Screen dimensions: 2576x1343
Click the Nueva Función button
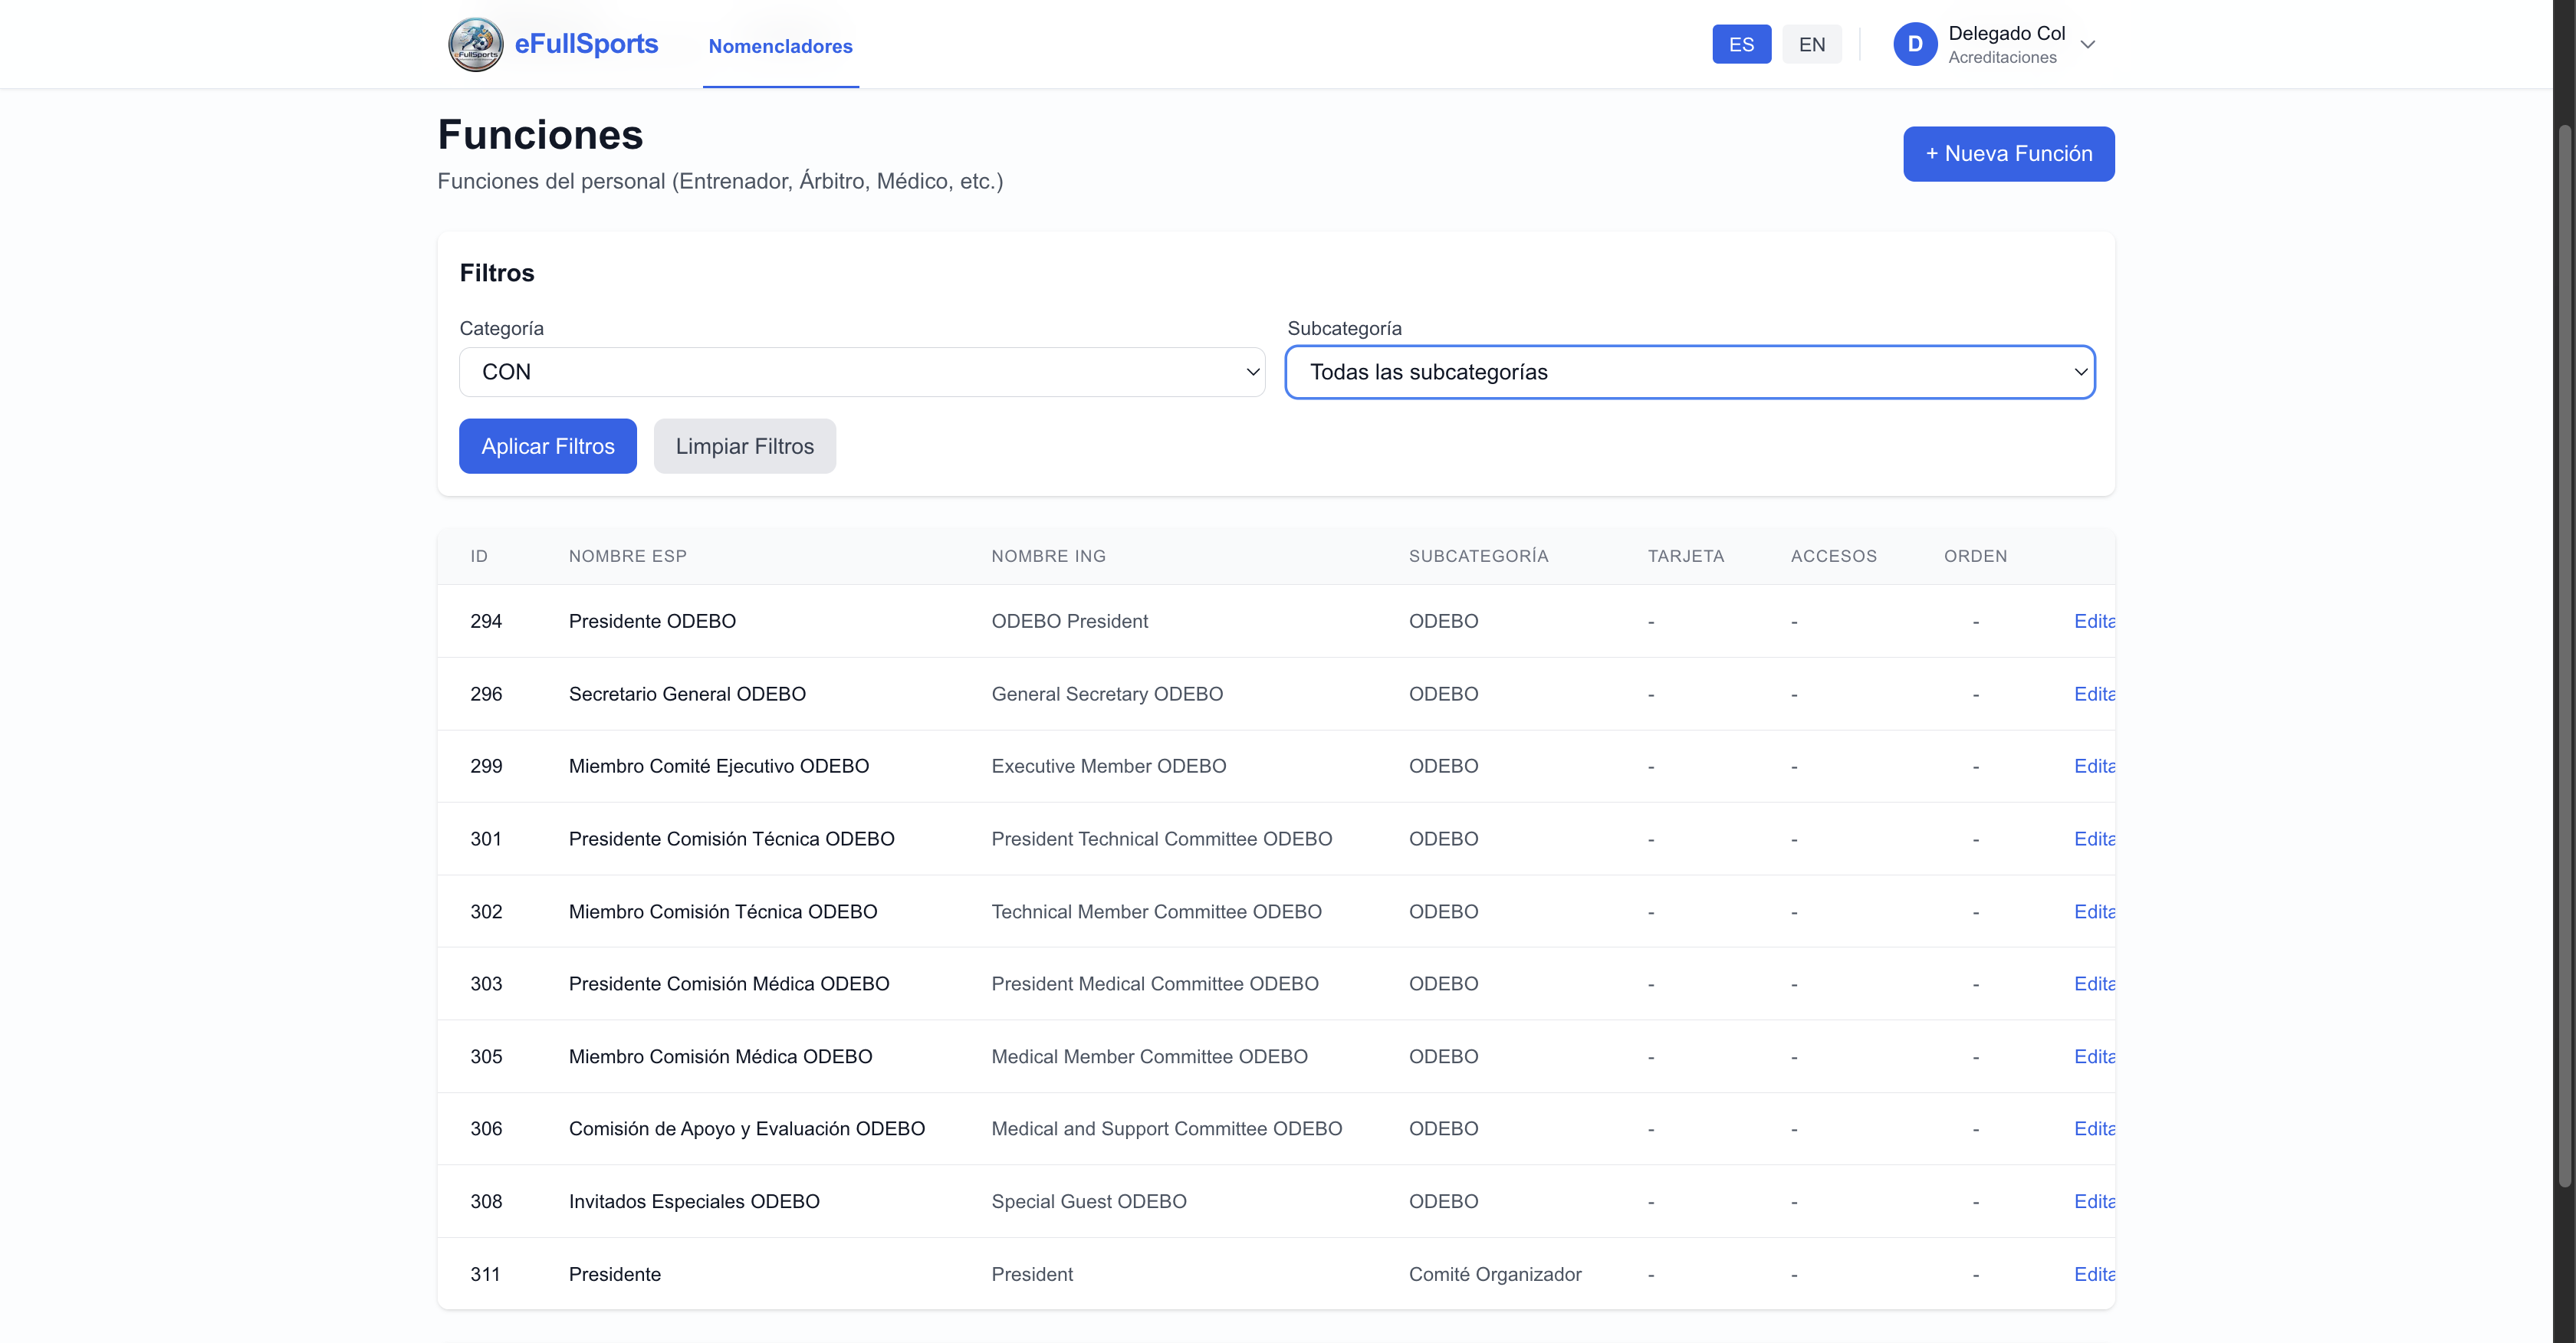click(2008, 154)
